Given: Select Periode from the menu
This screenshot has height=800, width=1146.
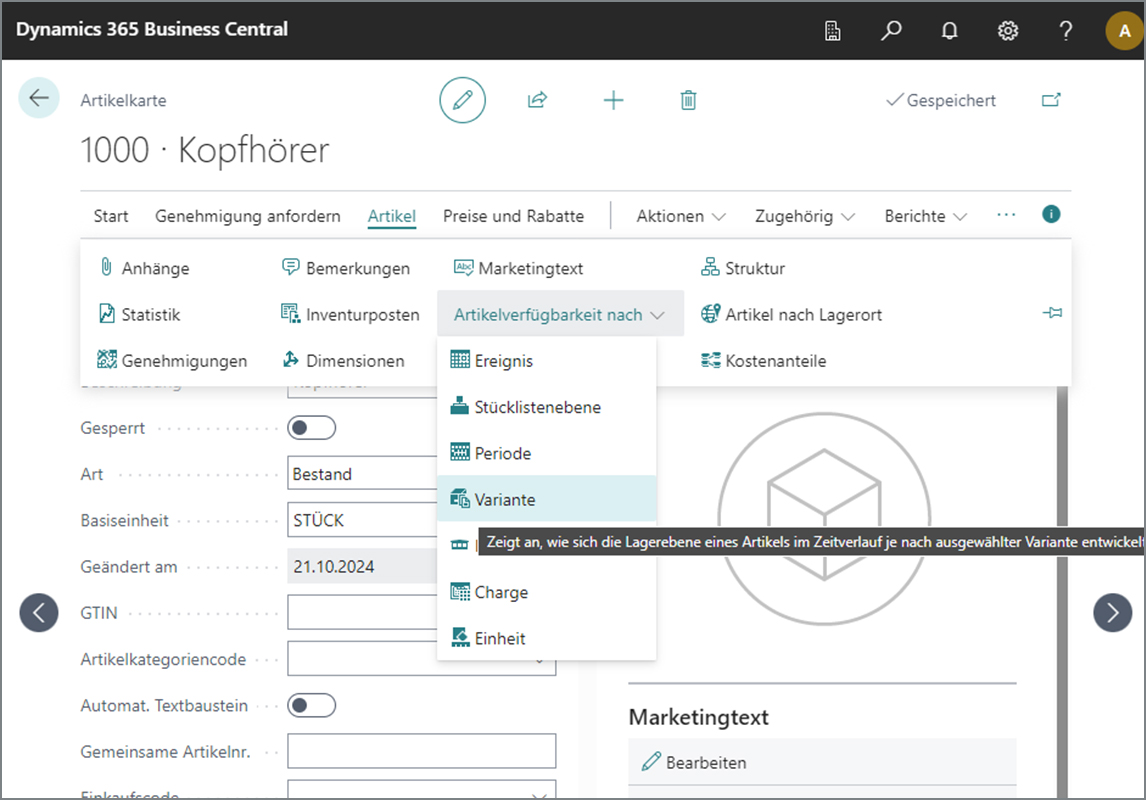Looking at the screenshot, I should point(547,453).
